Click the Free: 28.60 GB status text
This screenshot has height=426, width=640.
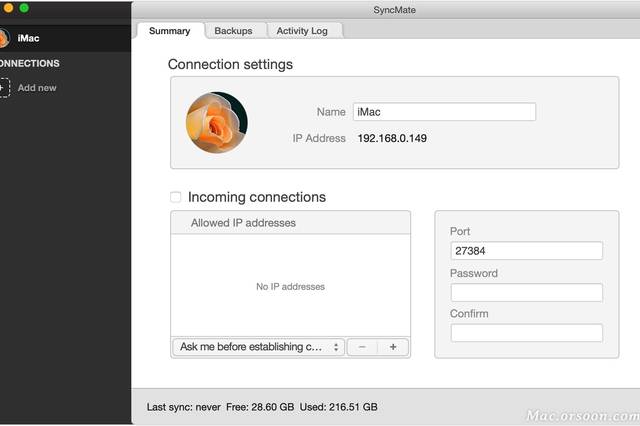coord(260,407)
